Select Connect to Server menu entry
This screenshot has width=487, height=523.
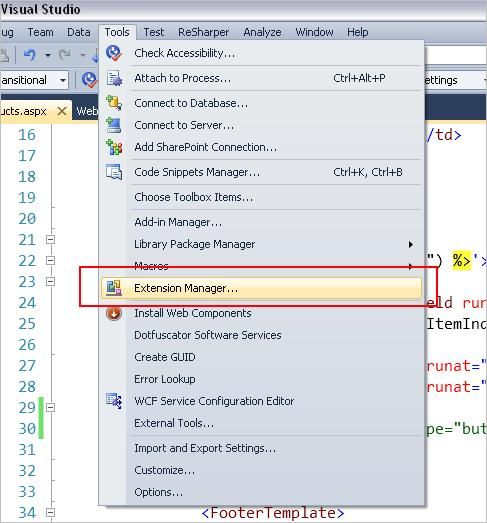pos(262,125)
